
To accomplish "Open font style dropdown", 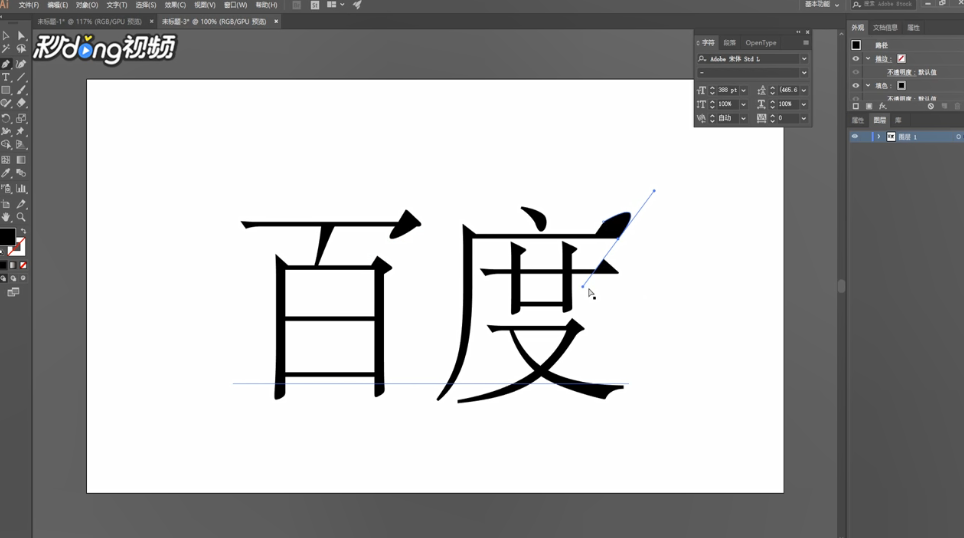I will [804, 73].
